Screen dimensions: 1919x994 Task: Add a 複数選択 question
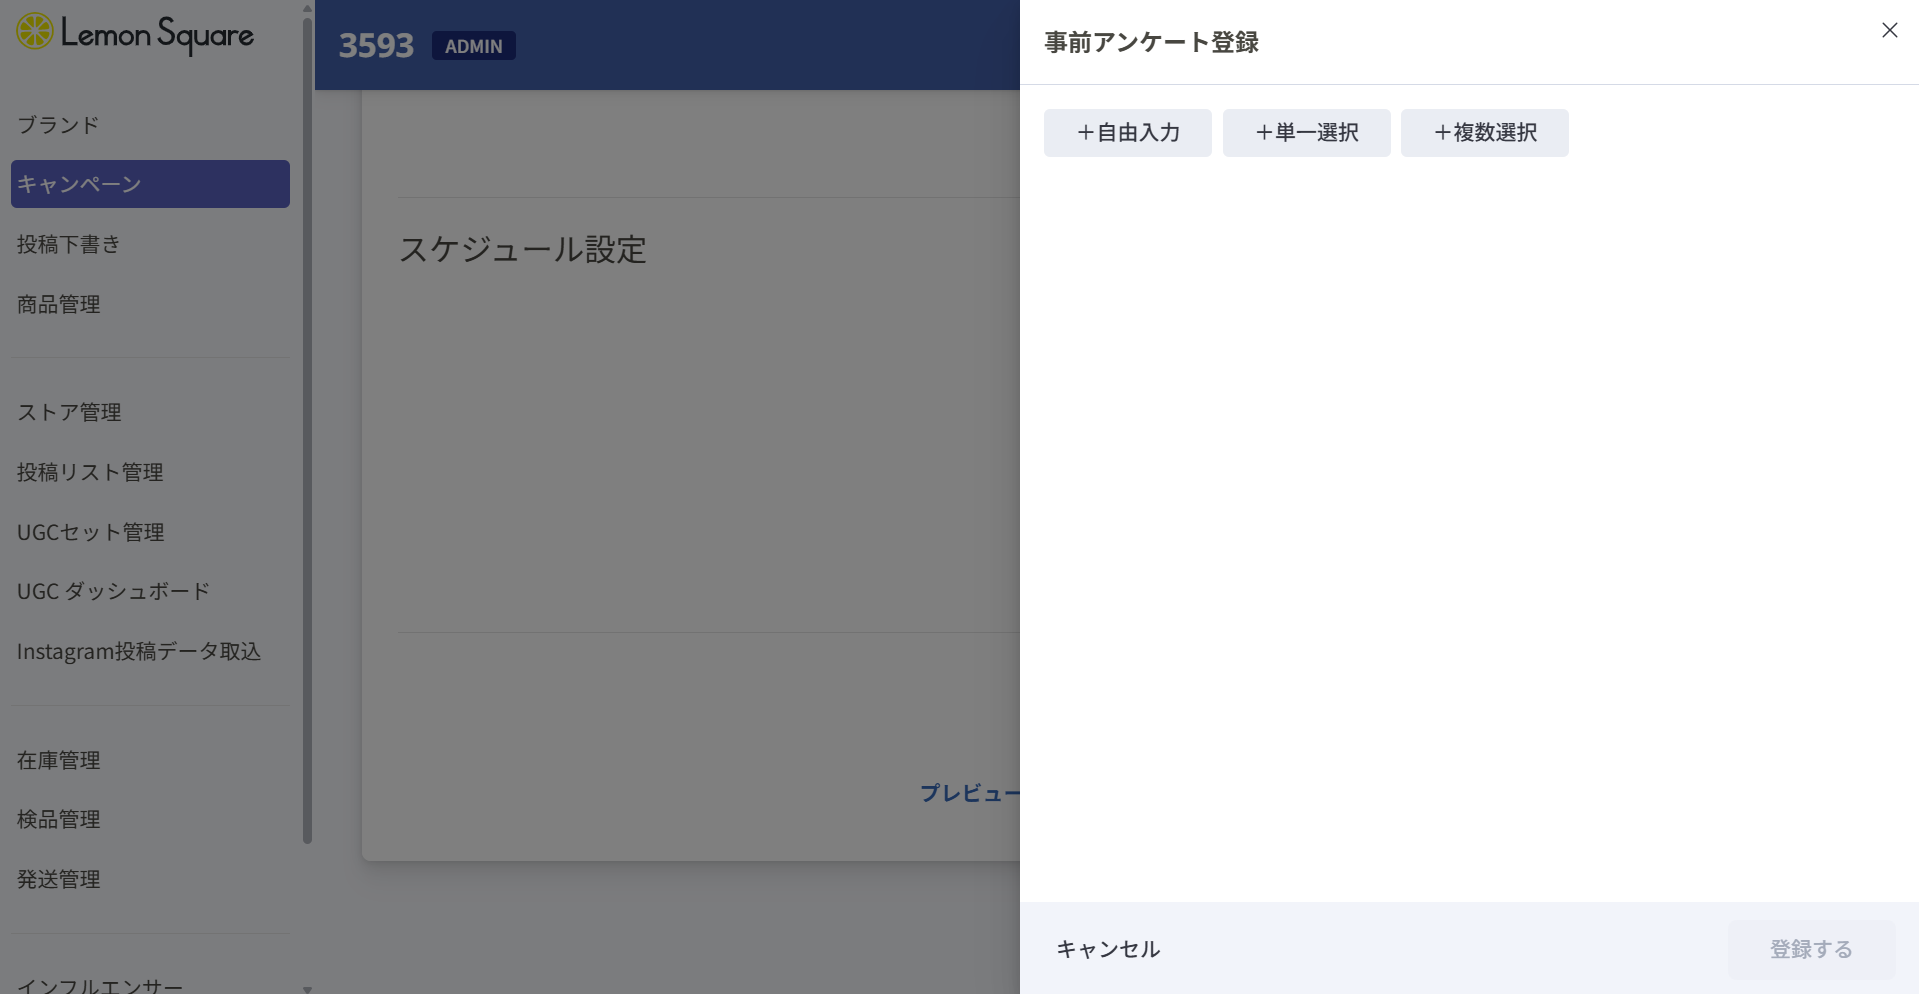(1484, 133)
